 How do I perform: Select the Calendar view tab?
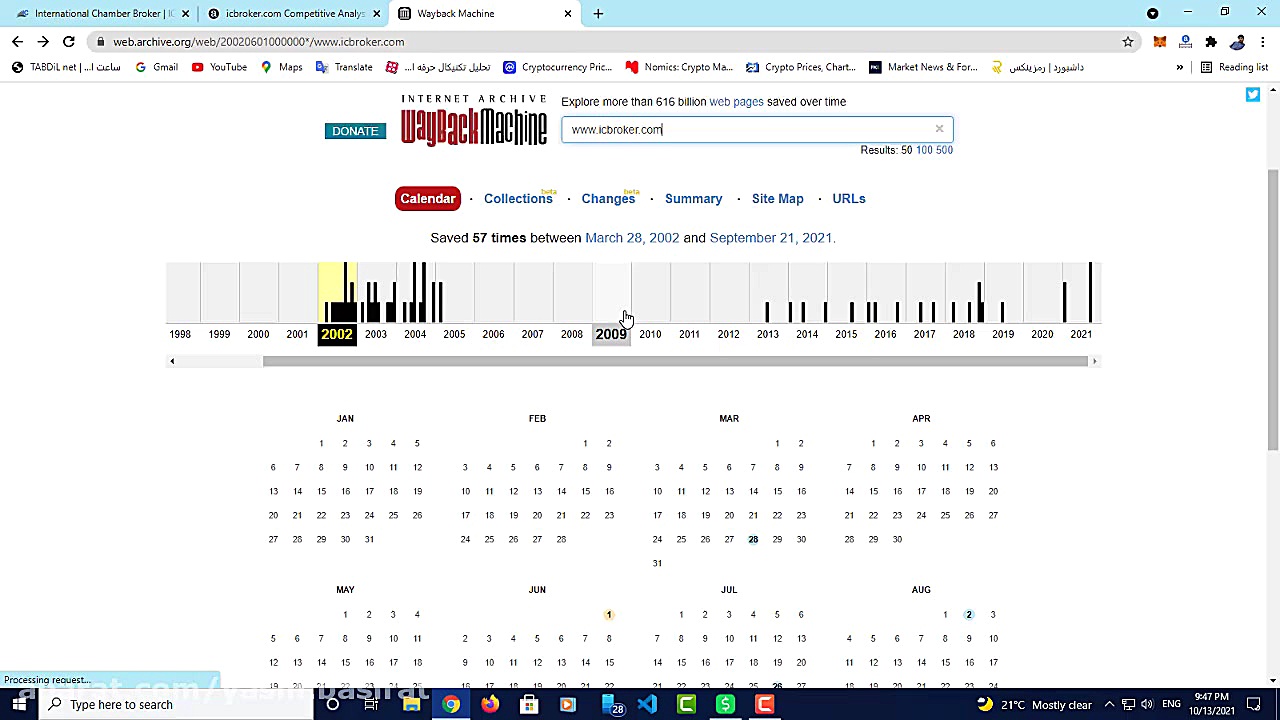tap(428, 198)
